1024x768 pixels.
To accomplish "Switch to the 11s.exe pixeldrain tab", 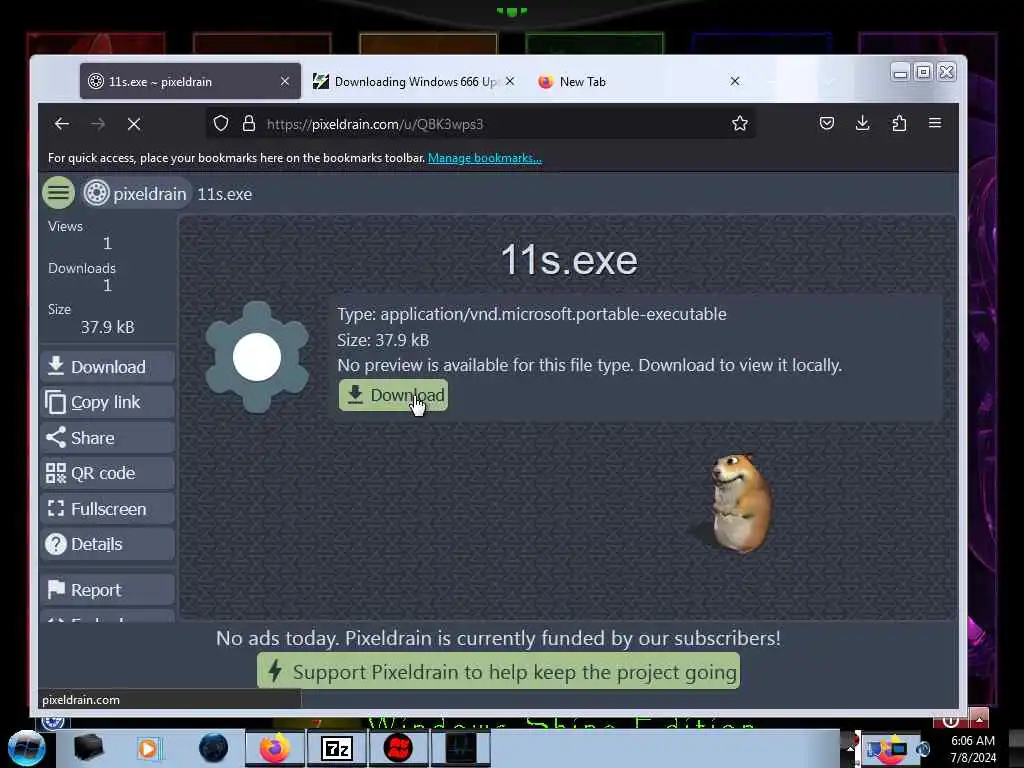I will 190,82.
